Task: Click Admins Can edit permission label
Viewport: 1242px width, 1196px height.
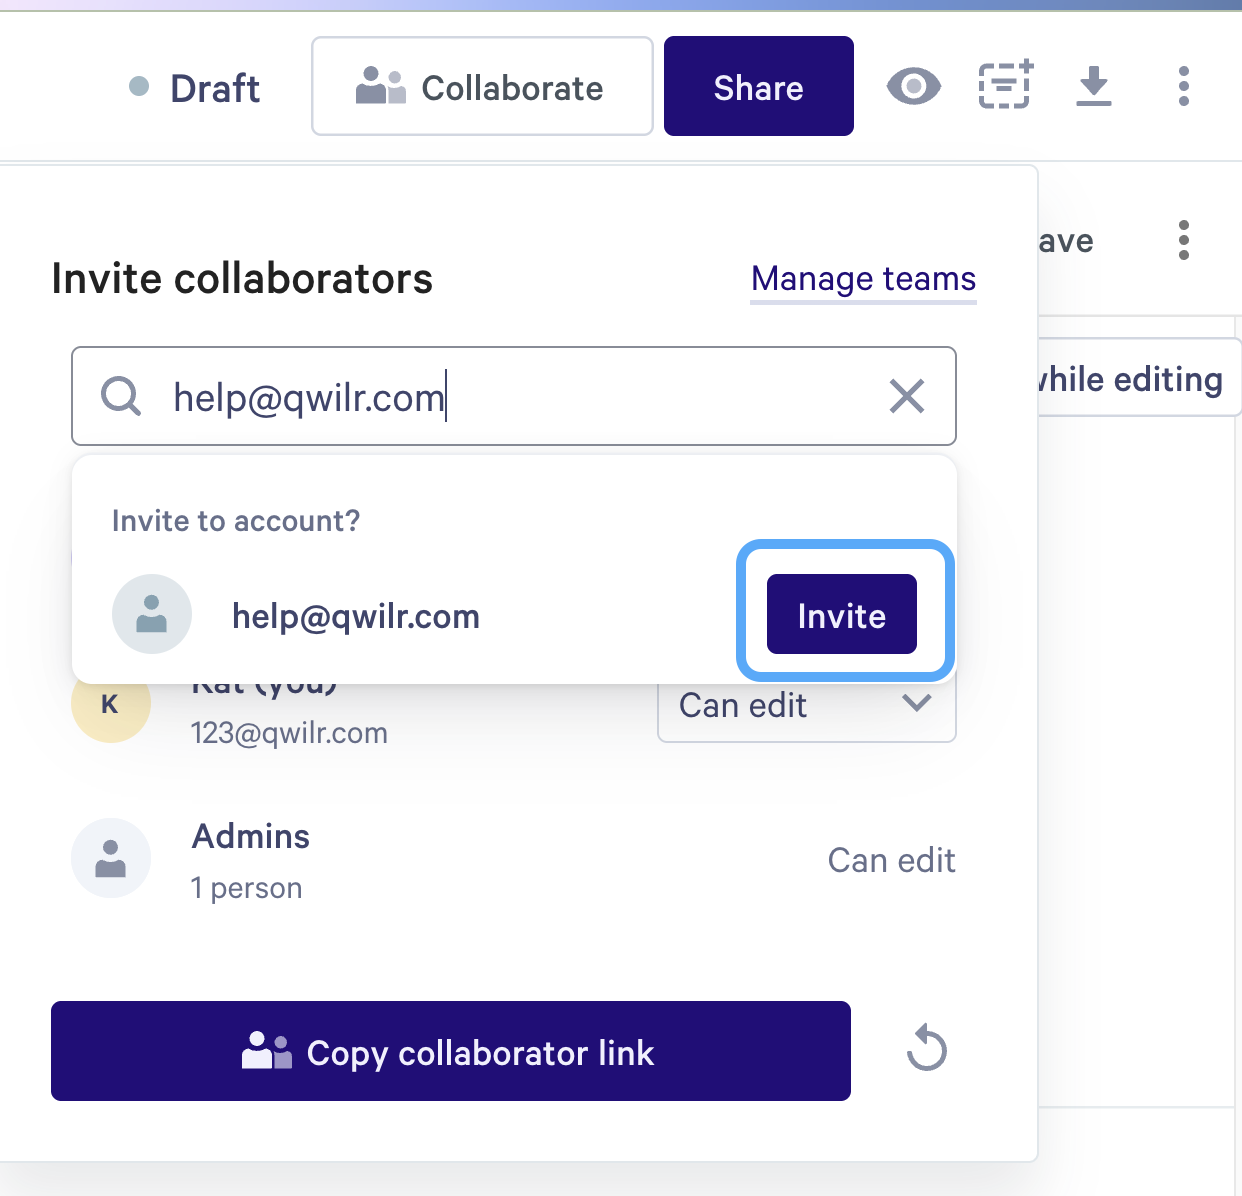Action: coord(892,860)
